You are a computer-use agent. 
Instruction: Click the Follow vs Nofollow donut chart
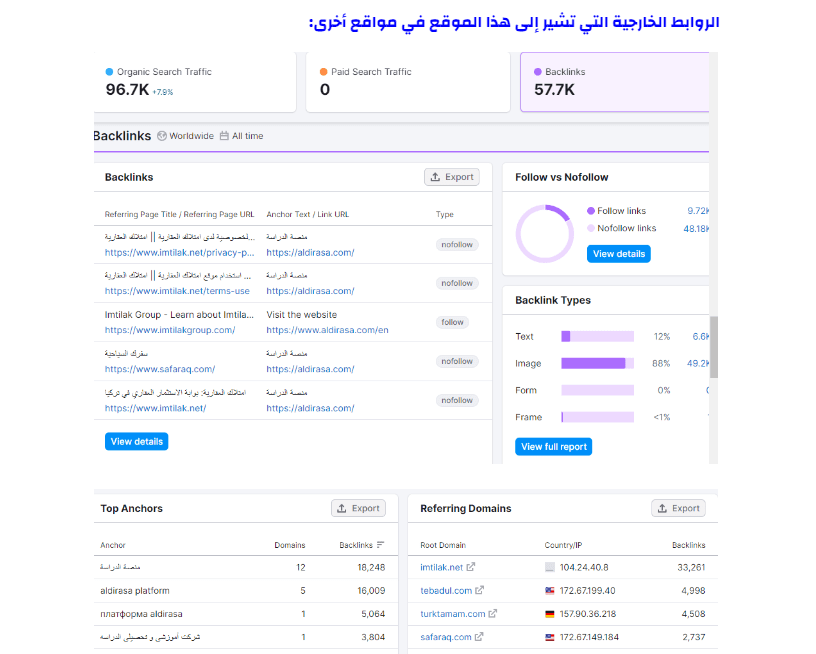pyautogui.click(x=545, y=233)
